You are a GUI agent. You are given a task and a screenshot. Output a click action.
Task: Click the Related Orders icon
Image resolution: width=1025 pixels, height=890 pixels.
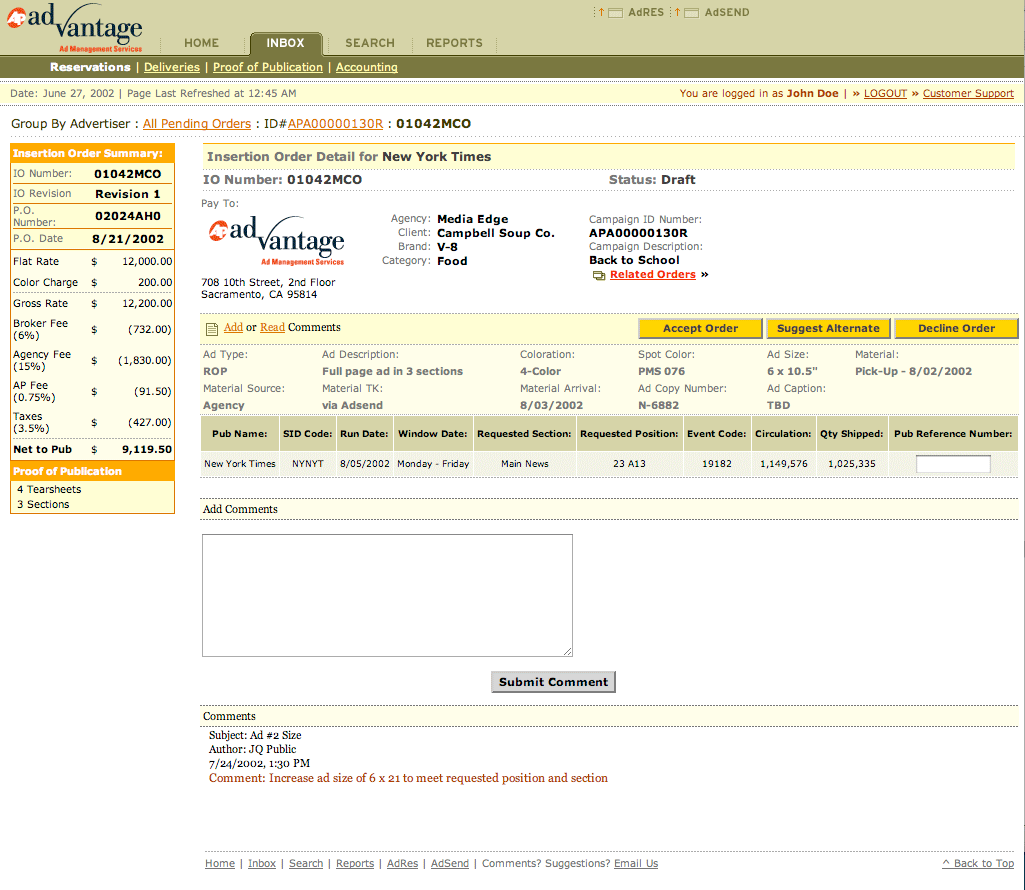599,275
